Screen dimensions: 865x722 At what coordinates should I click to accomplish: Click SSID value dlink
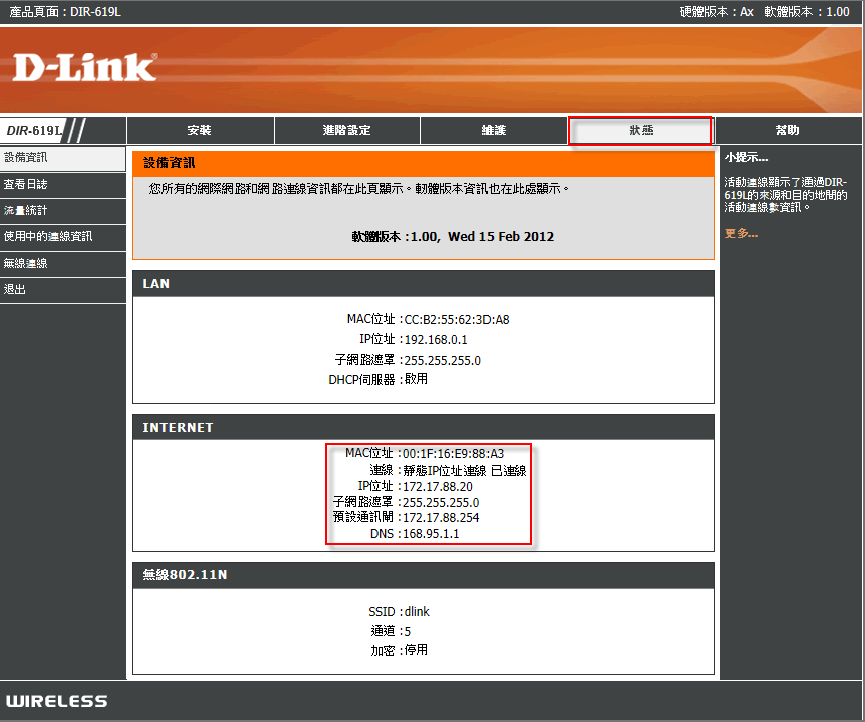click(x=417, y=612)
